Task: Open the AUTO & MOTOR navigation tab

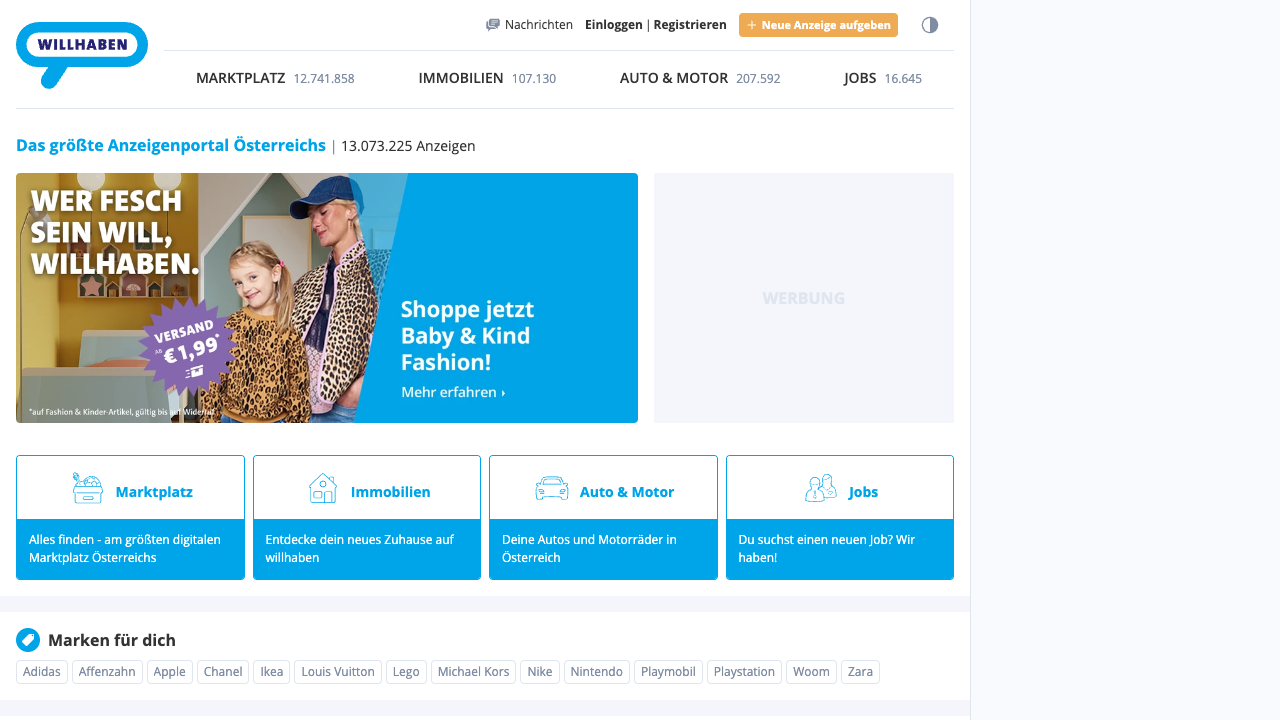Action: (x=700, y=78)
